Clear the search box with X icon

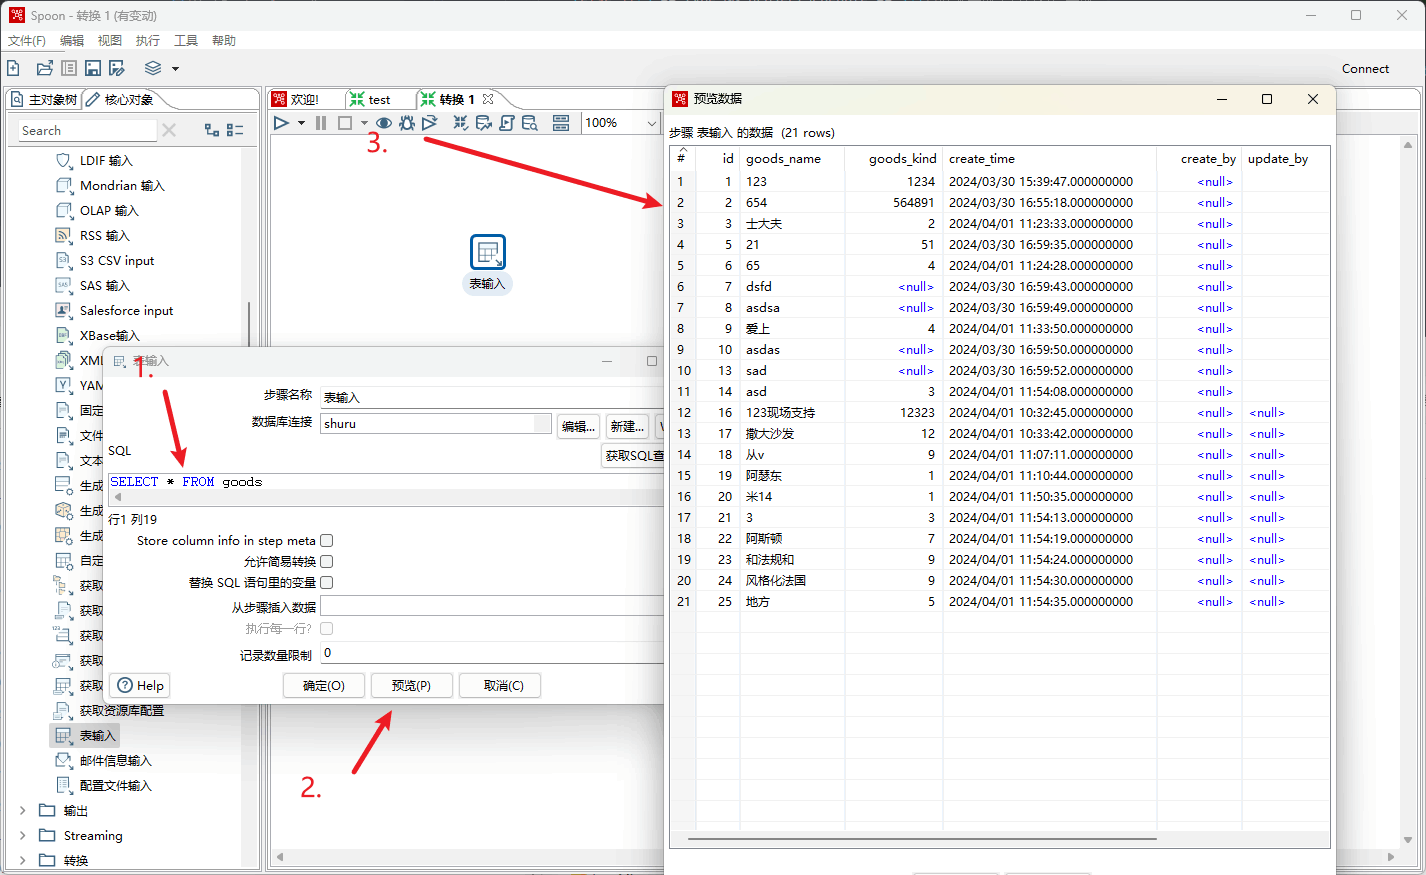169,130
